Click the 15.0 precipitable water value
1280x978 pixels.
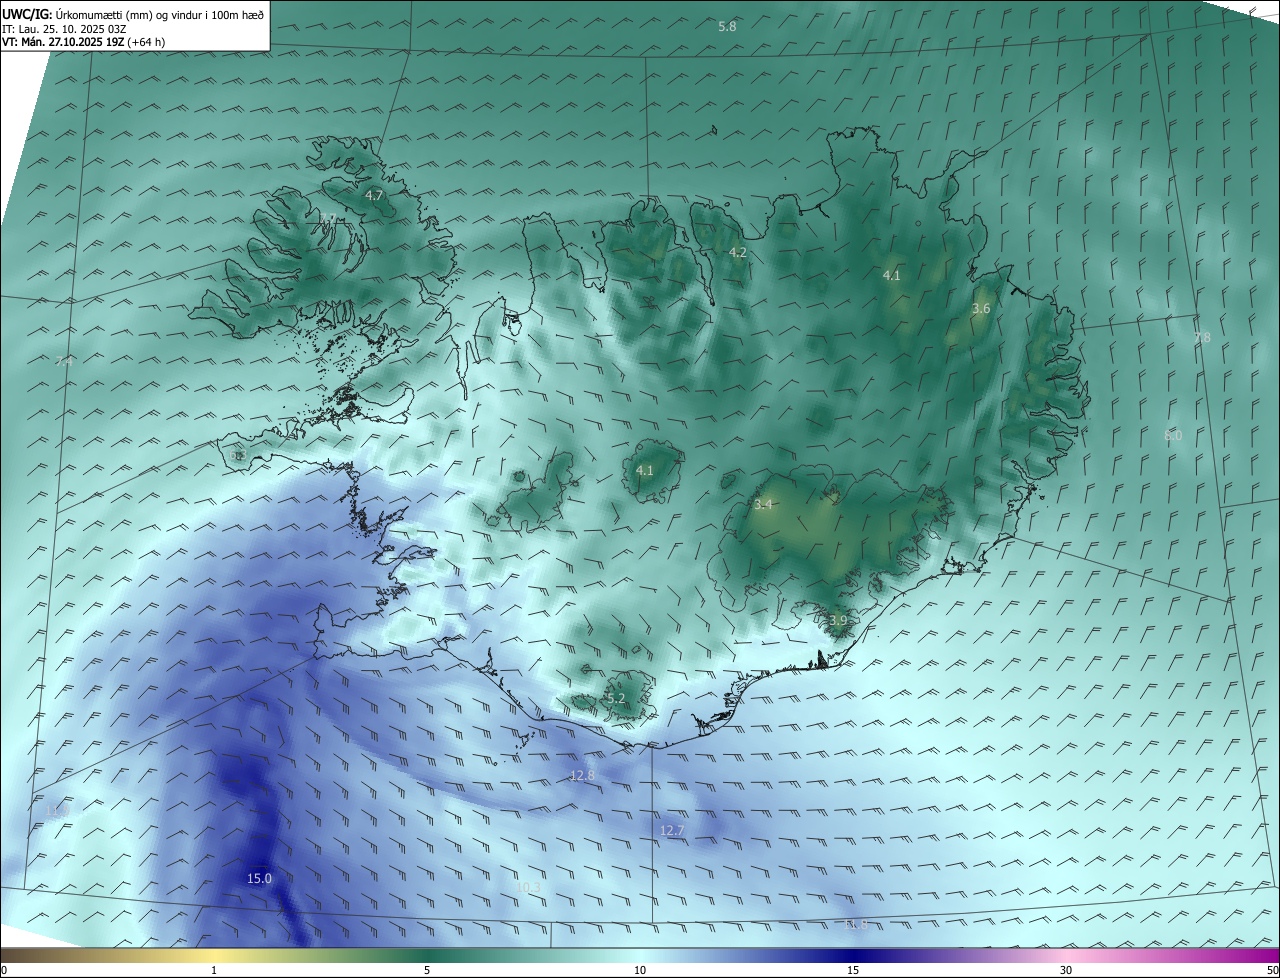click(x=259, y=878)
